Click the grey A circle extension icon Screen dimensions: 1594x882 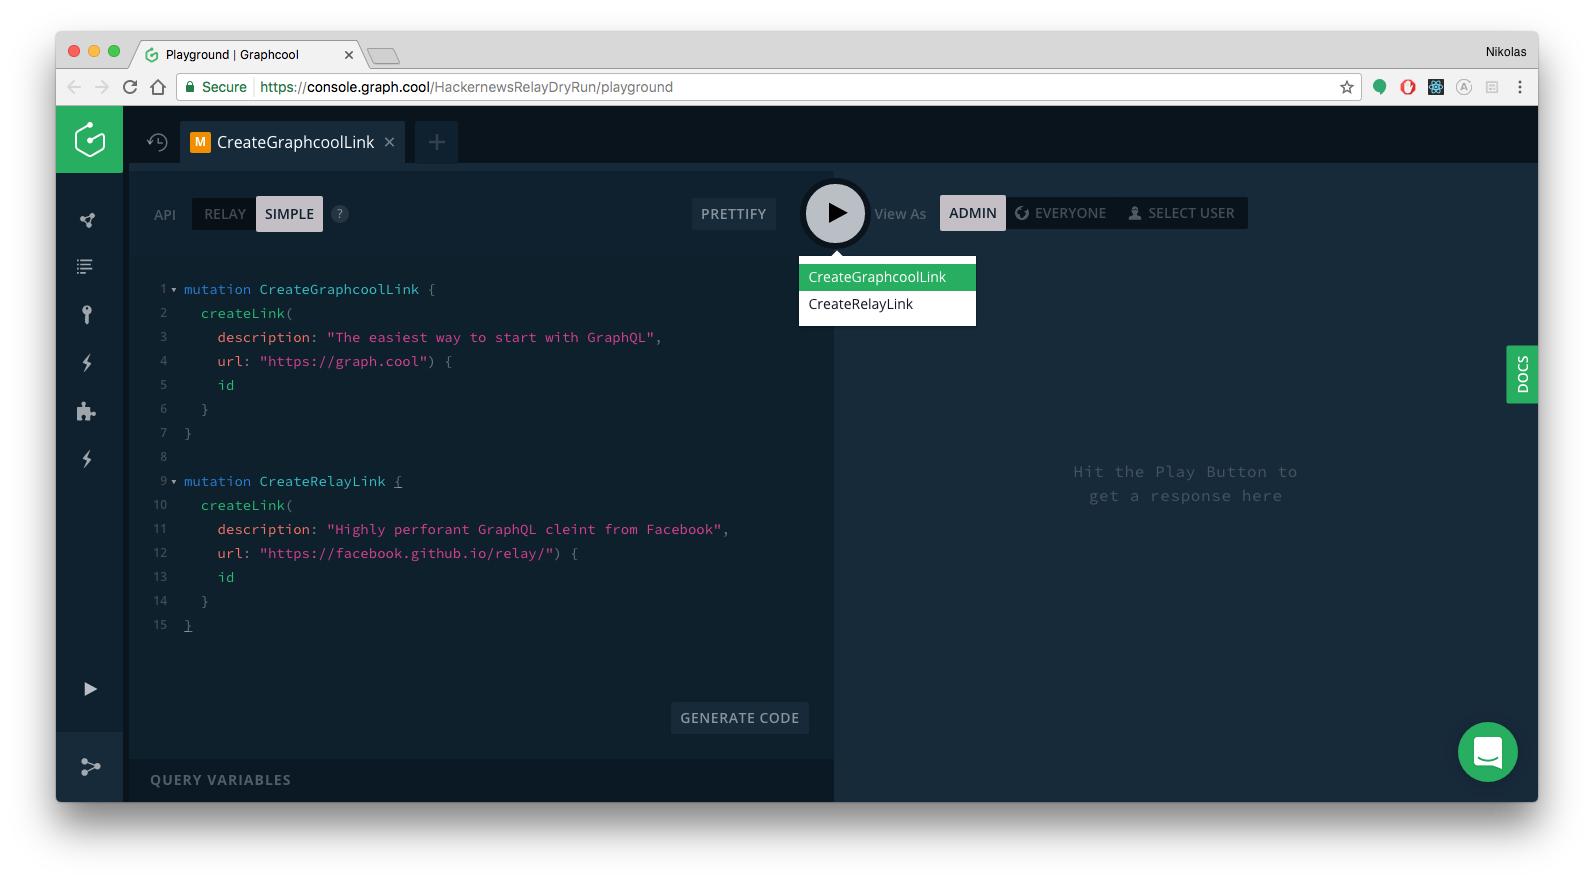1464,87
